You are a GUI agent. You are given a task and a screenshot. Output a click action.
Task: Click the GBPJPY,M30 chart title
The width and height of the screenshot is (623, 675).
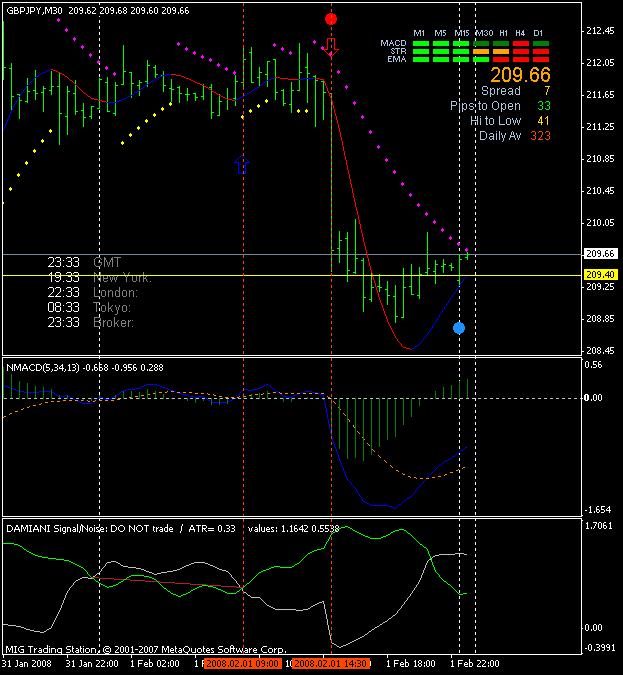point(34,11)
